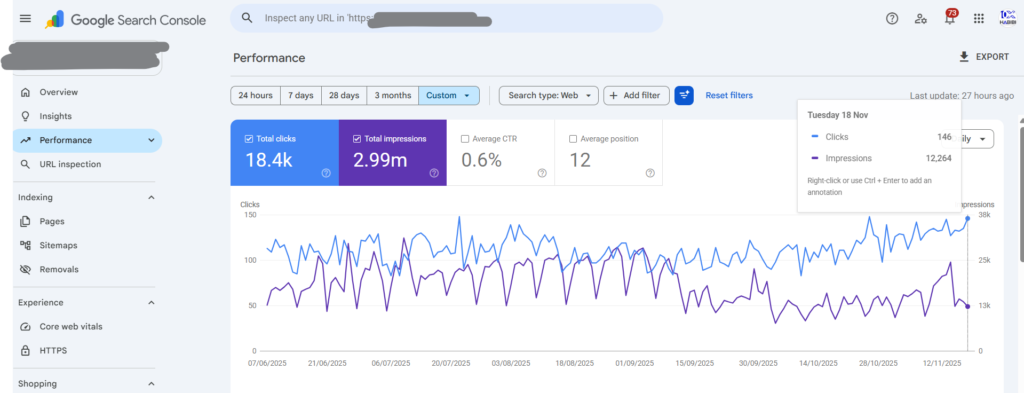Select the 24 hours date range
1024x393 pixels.
[x=255, y=95]
